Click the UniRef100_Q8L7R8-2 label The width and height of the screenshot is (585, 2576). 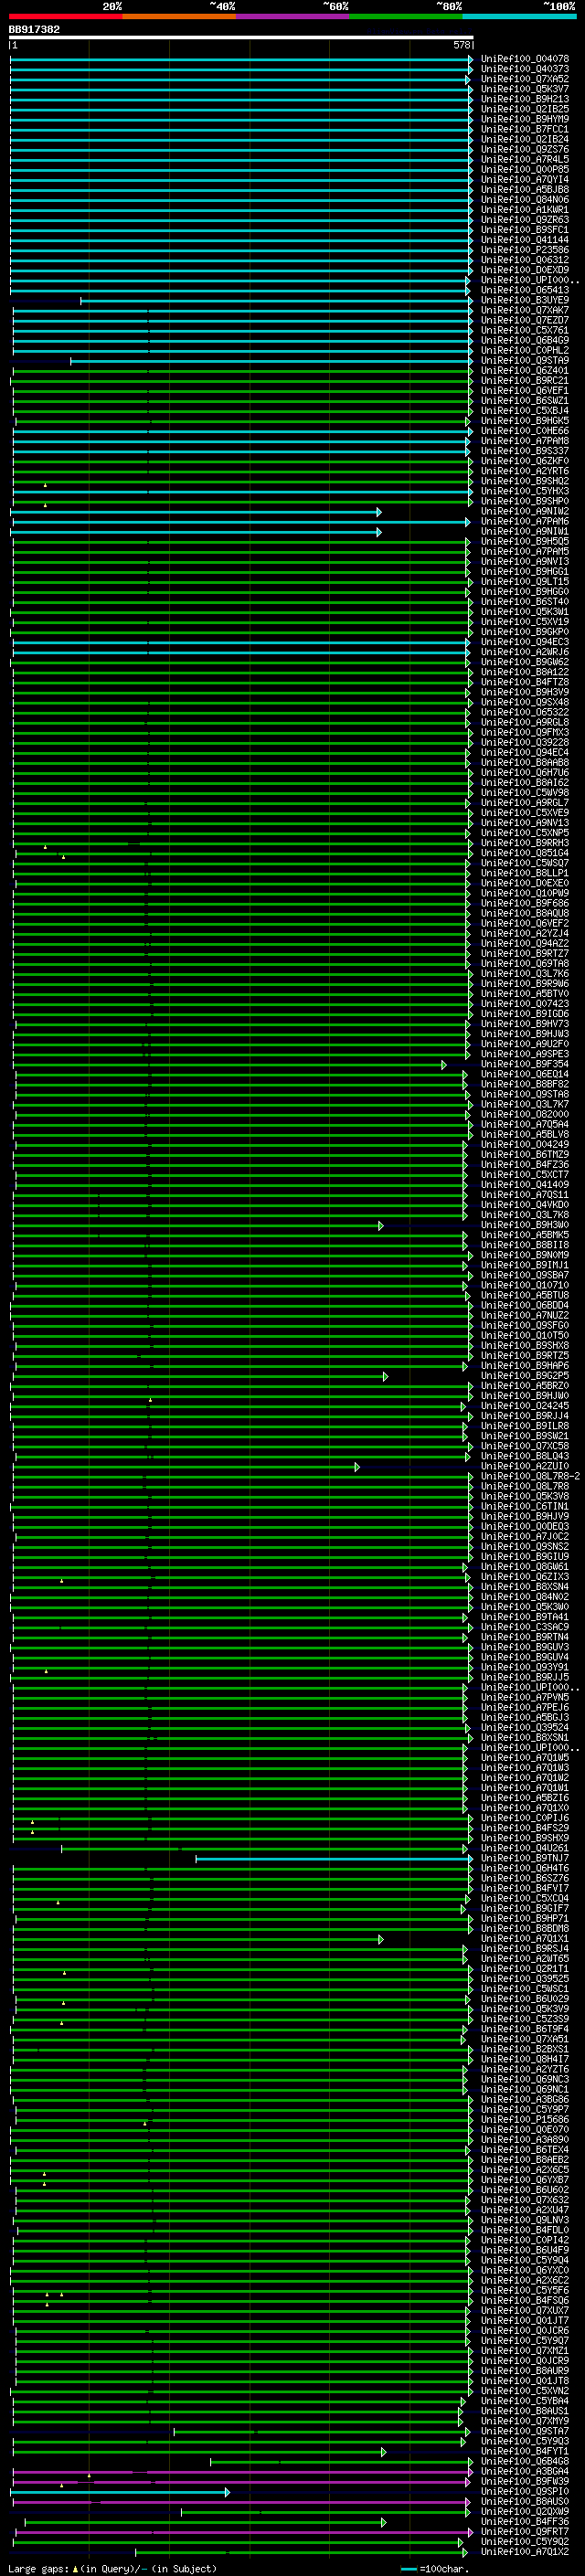530,1477
